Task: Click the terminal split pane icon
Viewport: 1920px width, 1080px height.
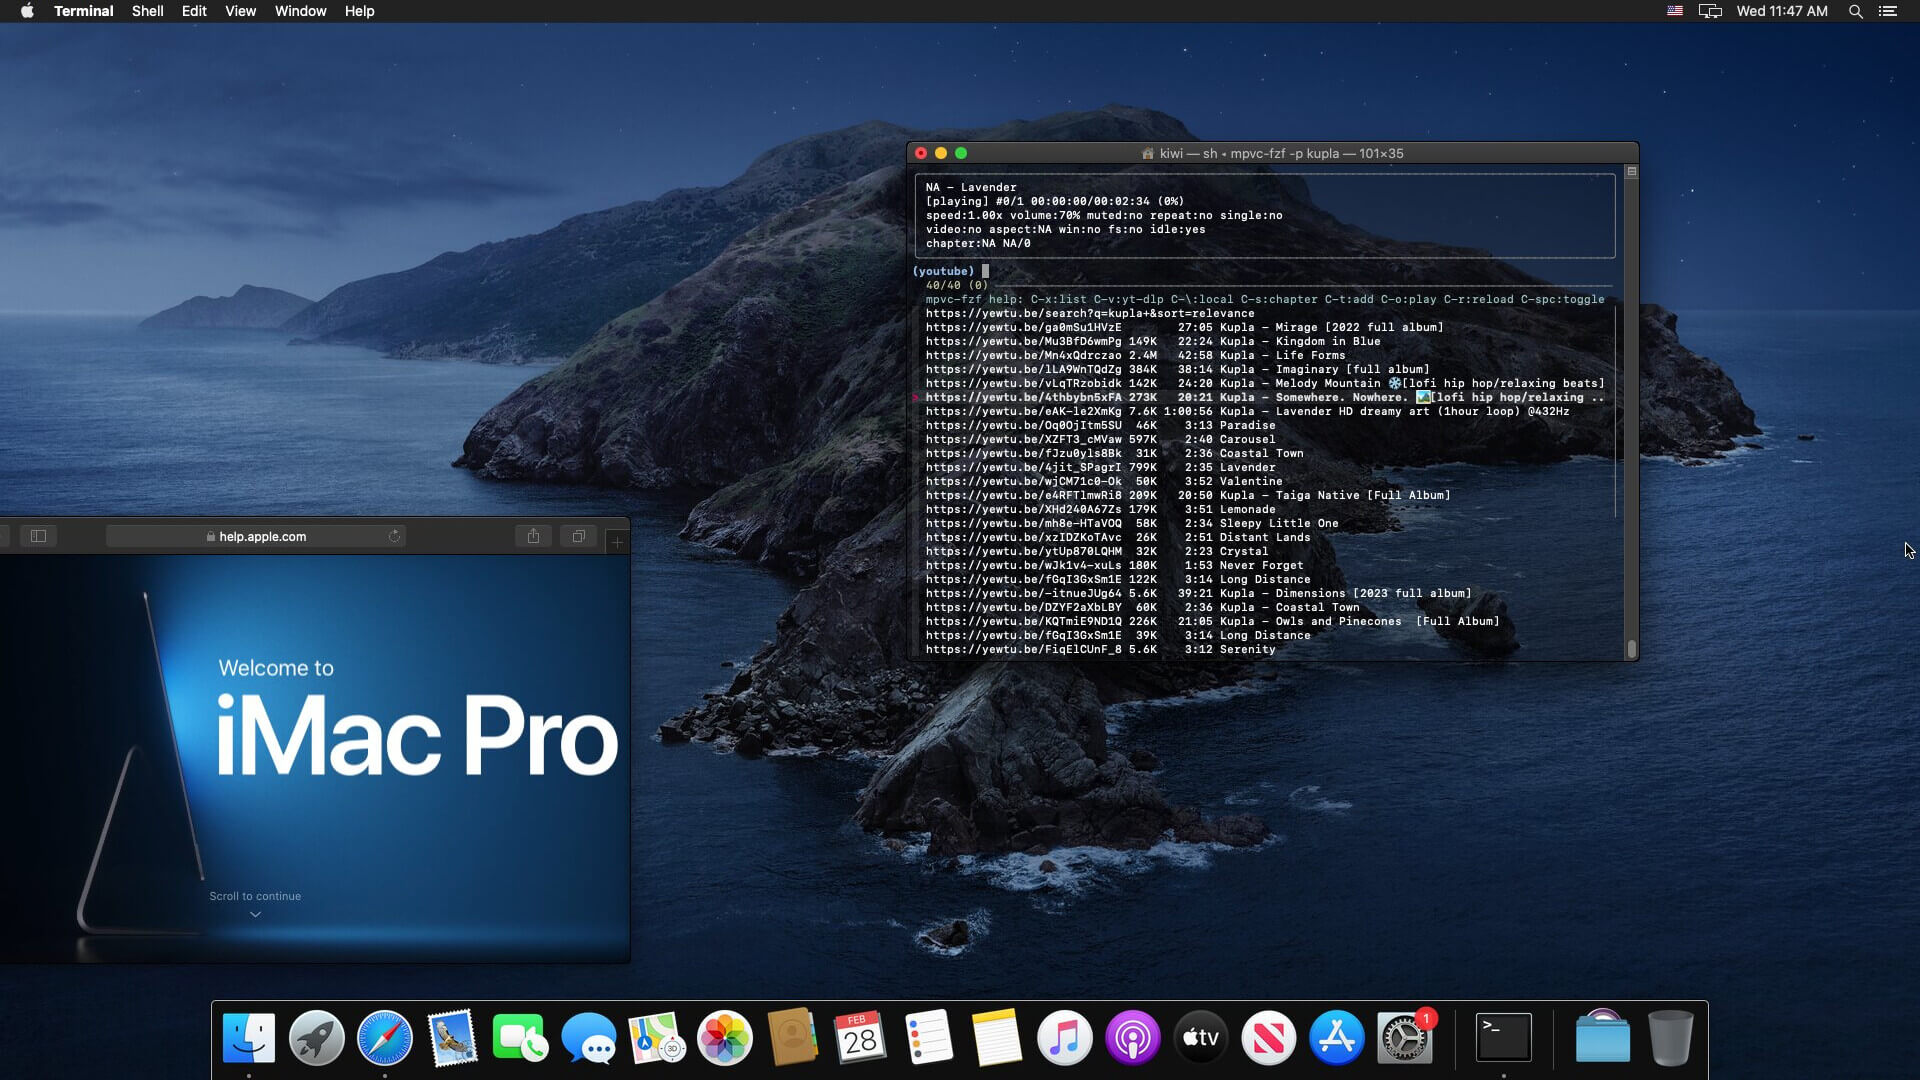Action: coord(1631,172)
